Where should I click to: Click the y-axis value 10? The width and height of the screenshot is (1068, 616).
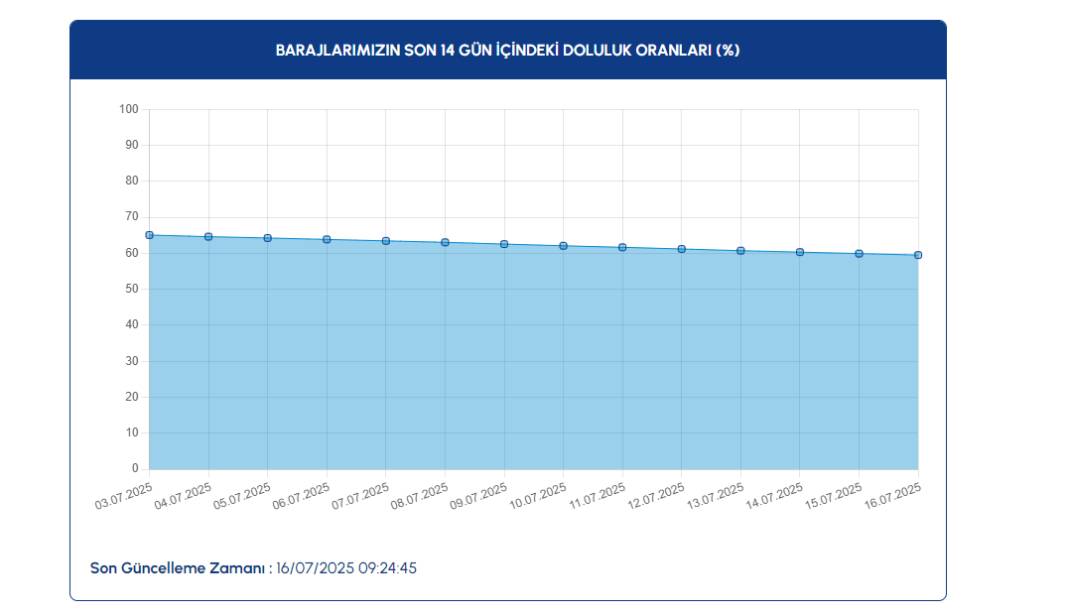131,433
